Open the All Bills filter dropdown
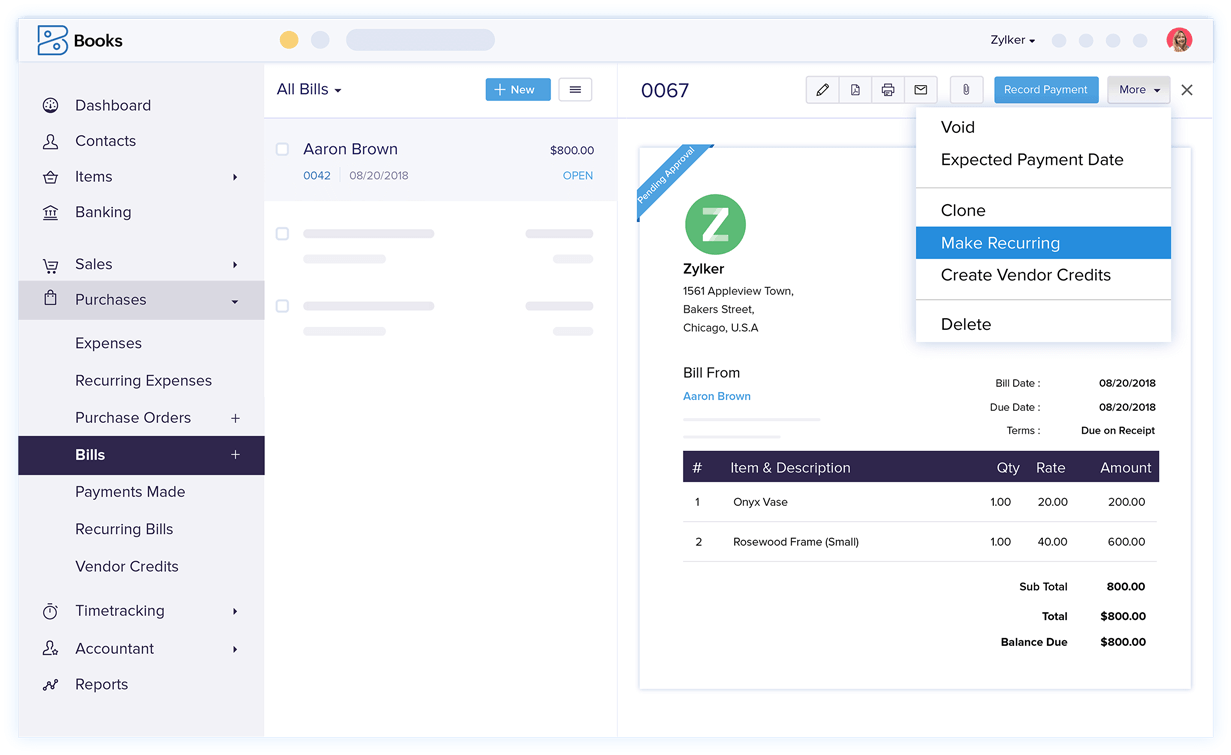Screen dimensions: 1231x755 309,90
